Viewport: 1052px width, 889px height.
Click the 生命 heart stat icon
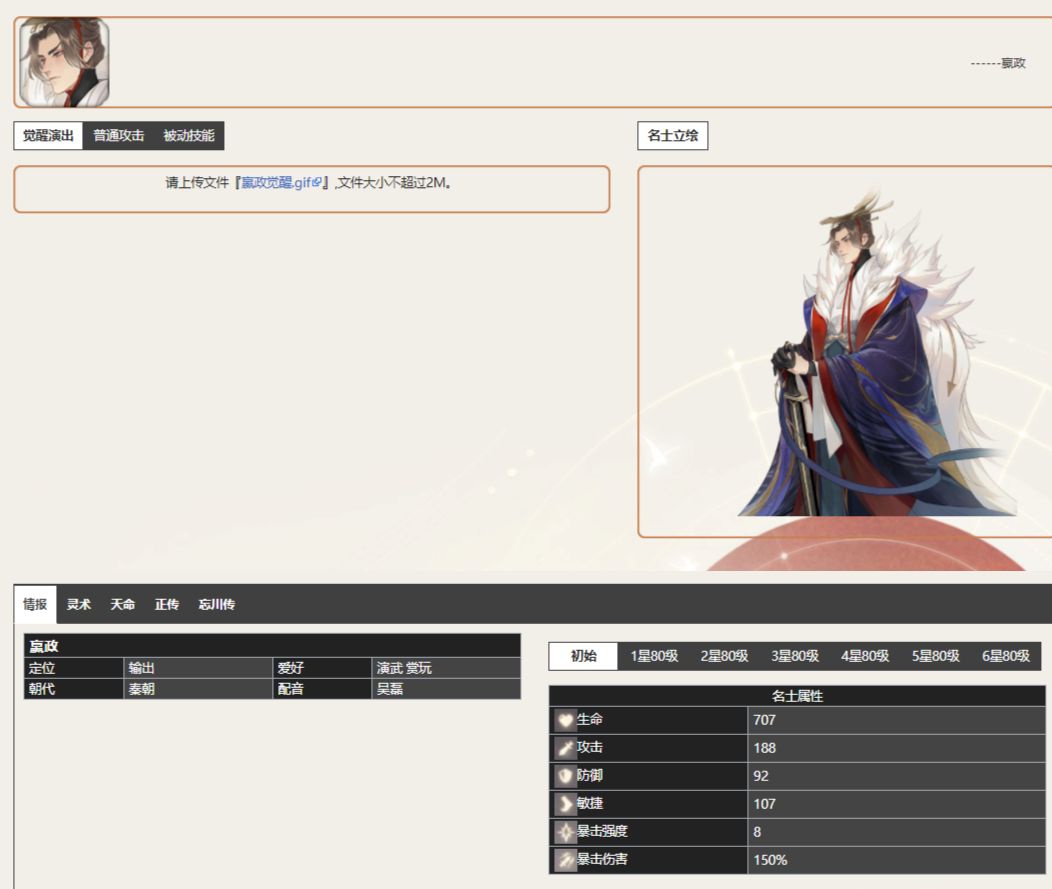pos(566,720)
